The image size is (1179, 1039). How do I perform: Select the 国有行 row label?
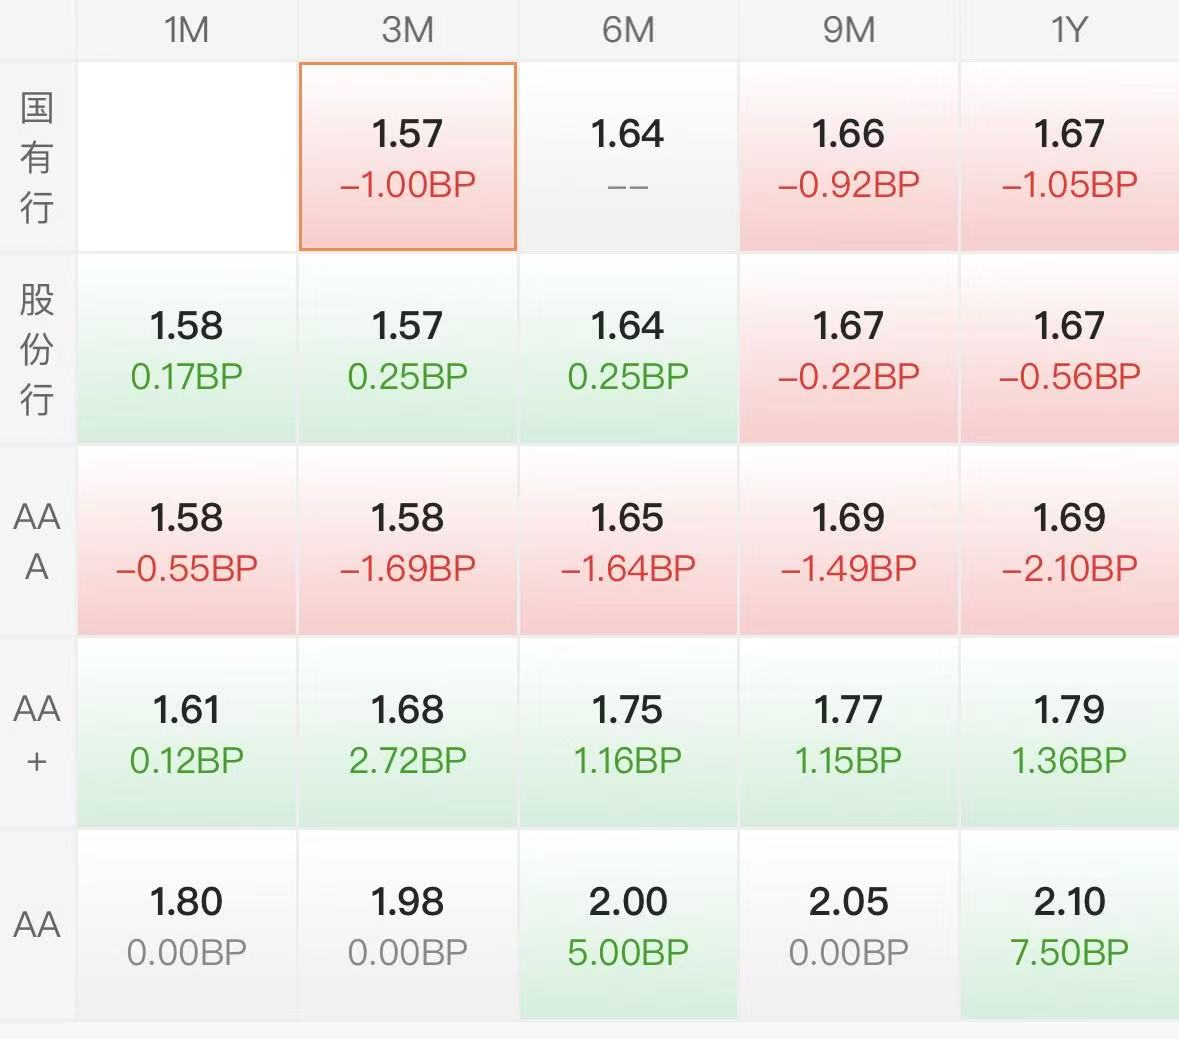pyautogui.click(x=37, y=157)
